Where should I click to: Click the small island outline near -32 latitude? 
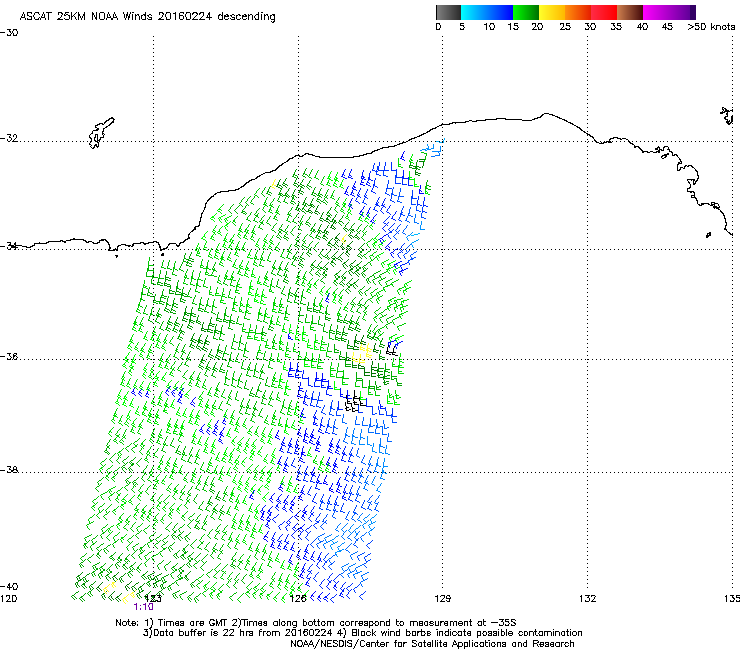(101, 133)
